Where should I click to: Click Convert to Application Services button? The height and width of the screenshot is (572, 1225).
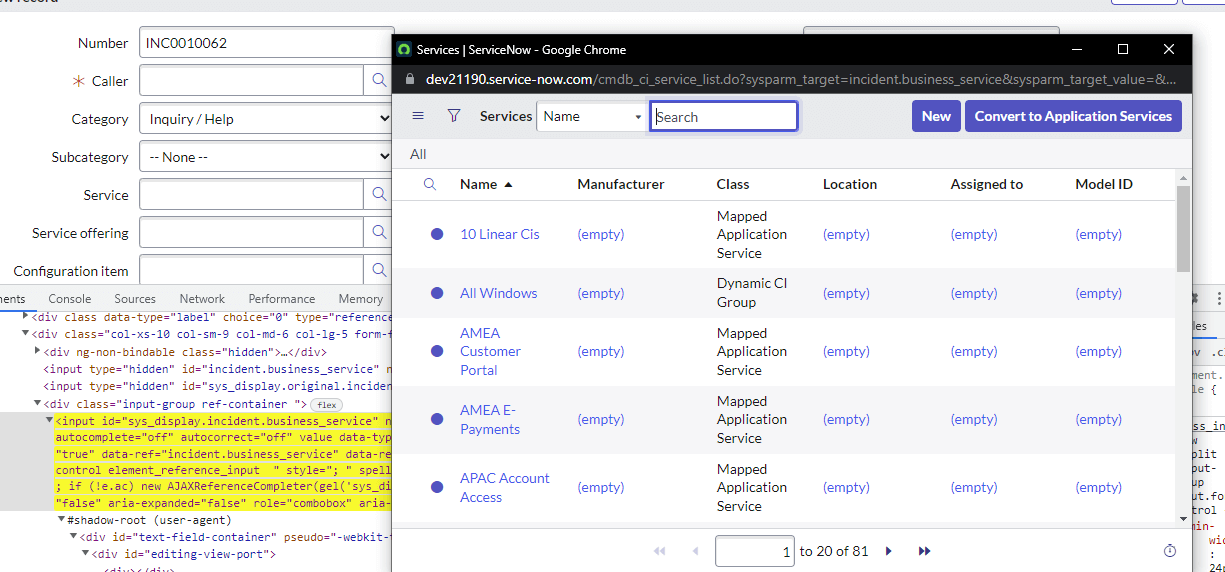[1073, 116]
